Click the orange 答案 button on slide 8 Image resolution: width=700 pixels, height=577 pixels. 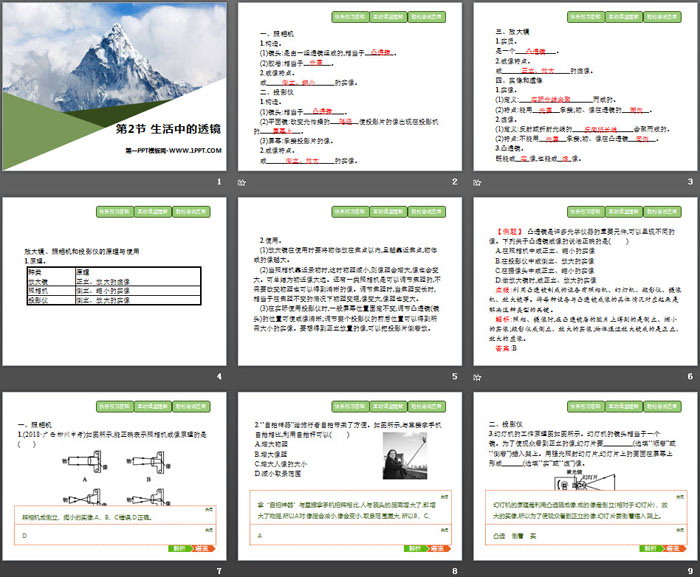pos(437,548)
